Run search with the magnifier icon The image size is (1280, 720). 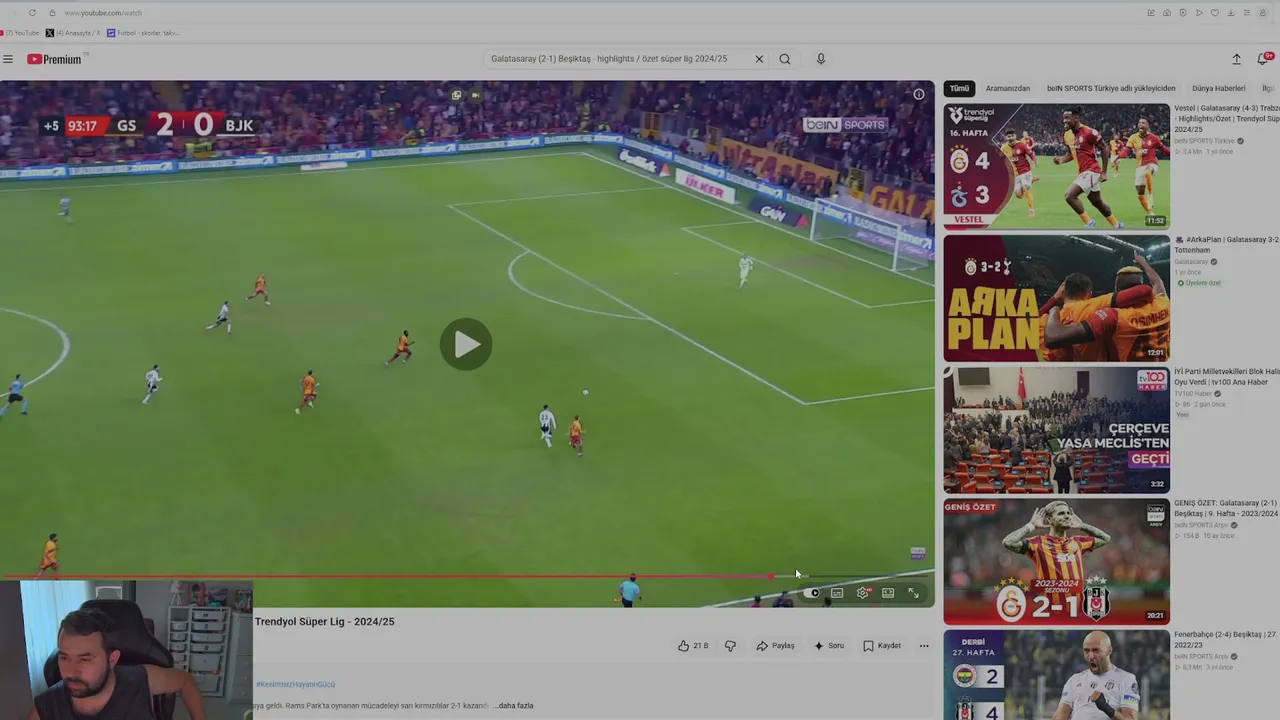tap(785, 59)
